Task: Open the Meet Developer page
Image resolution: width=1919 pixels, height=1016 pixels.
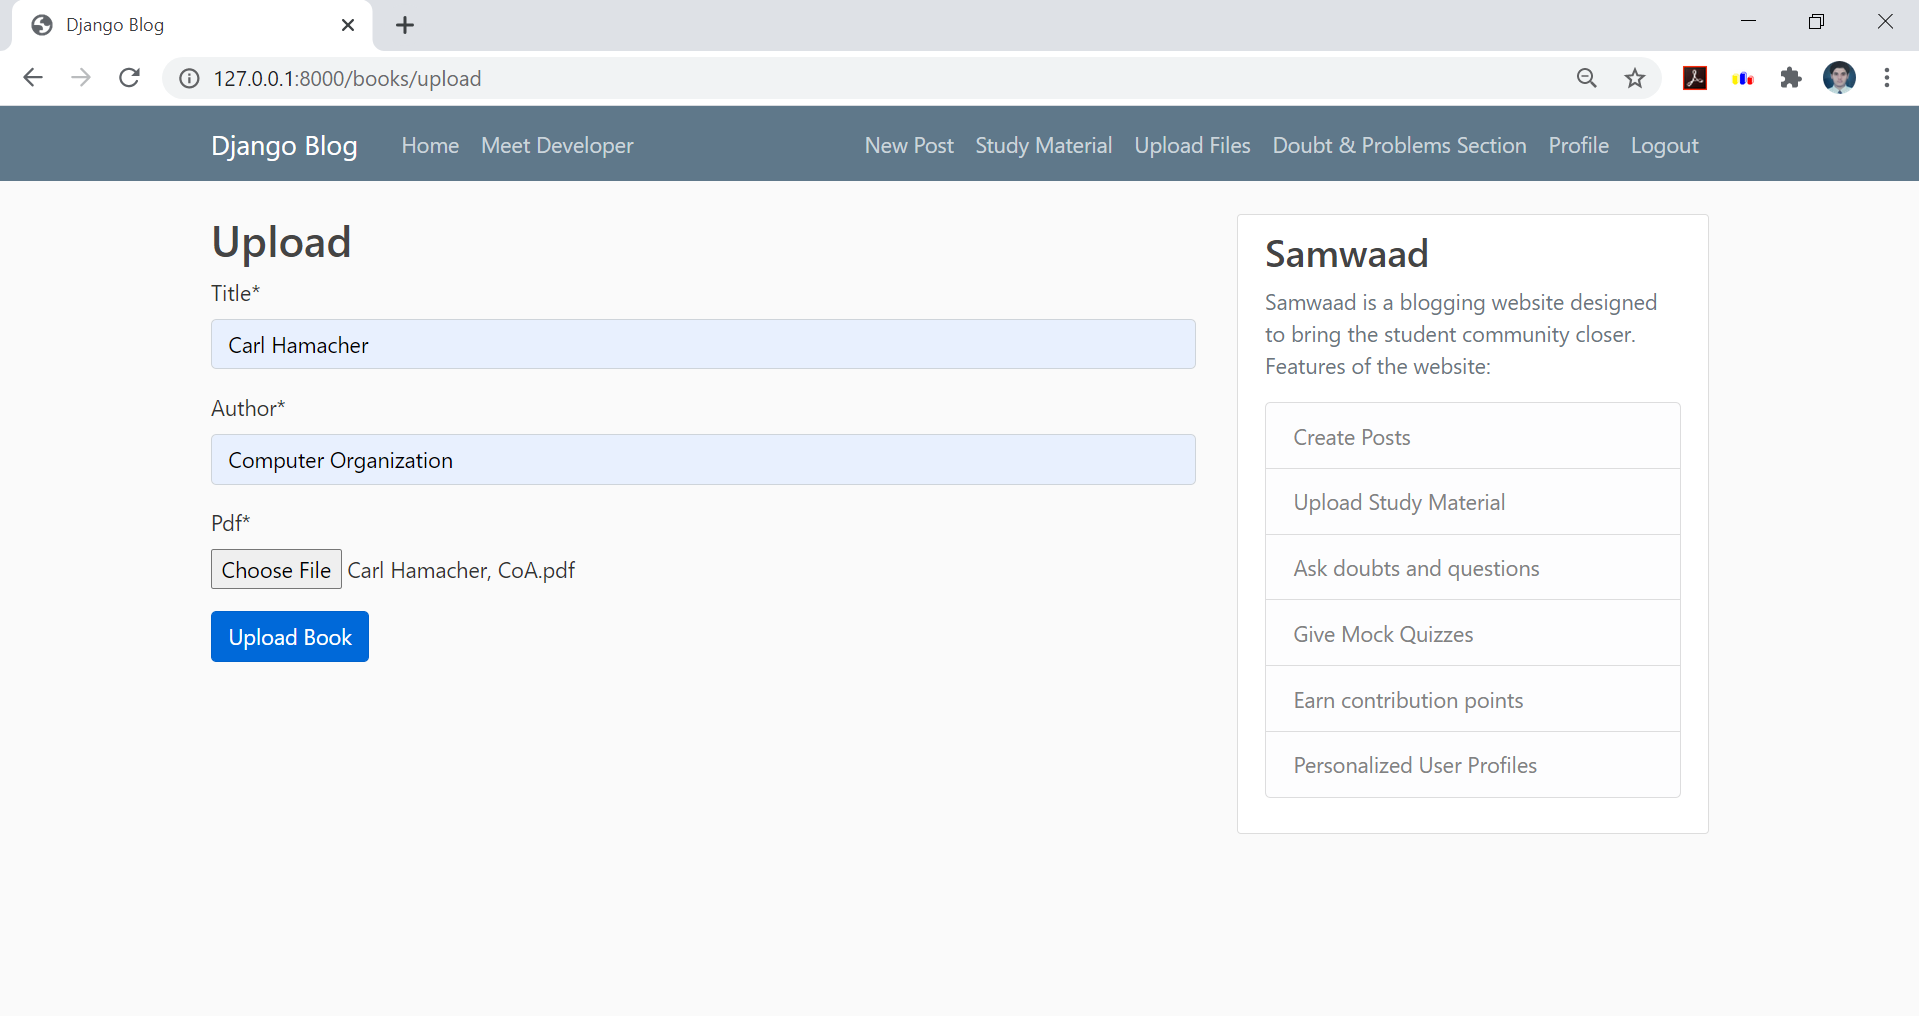Action: 557,145
